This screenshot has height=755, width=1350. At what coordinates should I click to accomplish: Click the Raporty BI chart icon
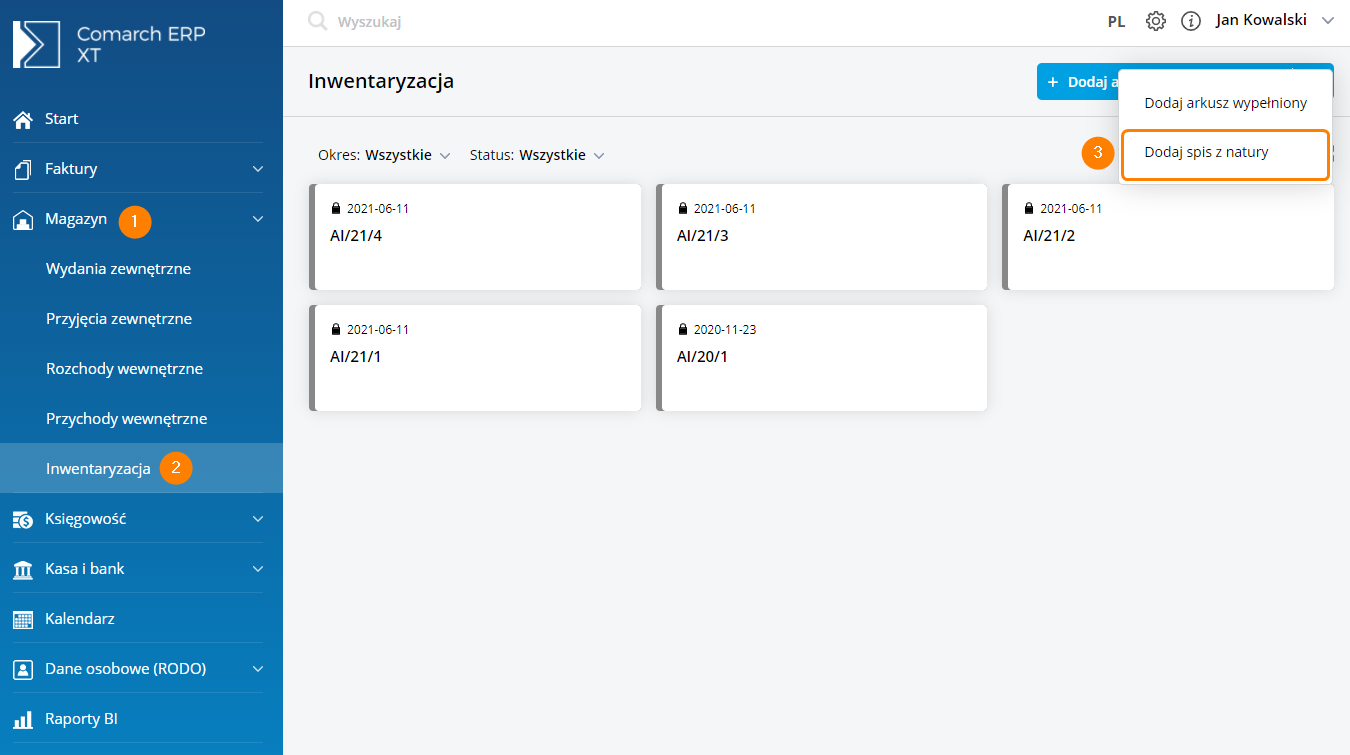[x=23, y=719]
